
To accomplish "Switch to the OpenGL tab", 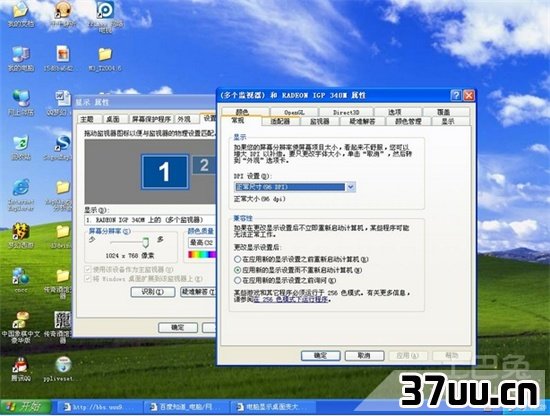I will pyautogui.click(x=294, y=113).
